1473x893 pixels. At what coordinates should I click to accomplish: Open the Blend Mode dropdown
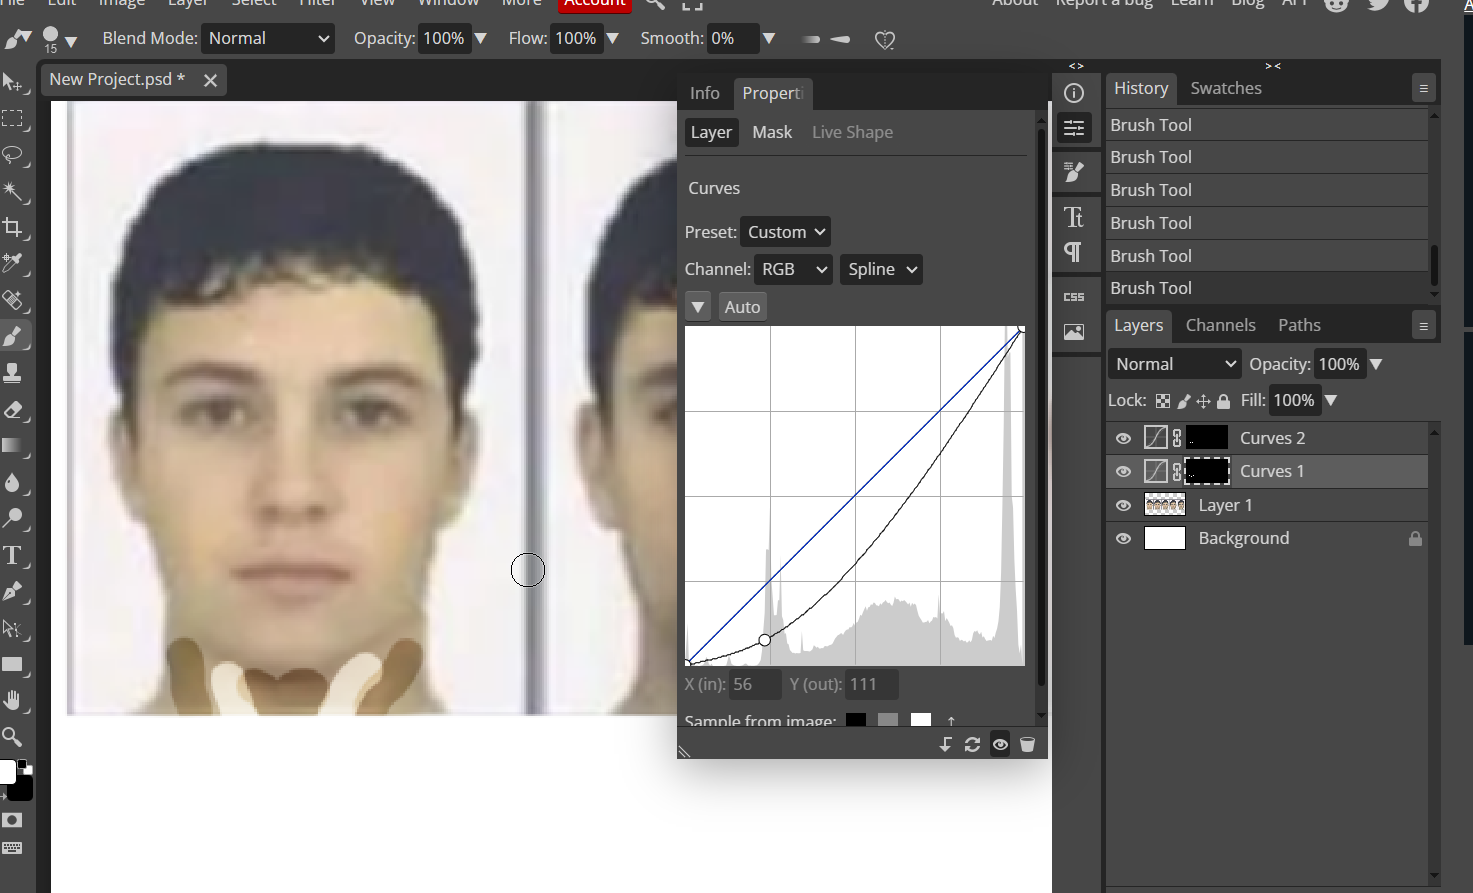(268, 38)
